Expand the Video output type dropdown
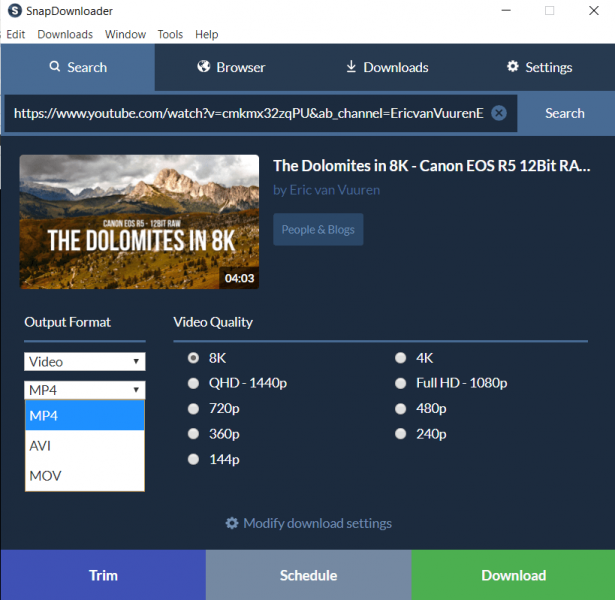The image size is (615, 600). 85,361
